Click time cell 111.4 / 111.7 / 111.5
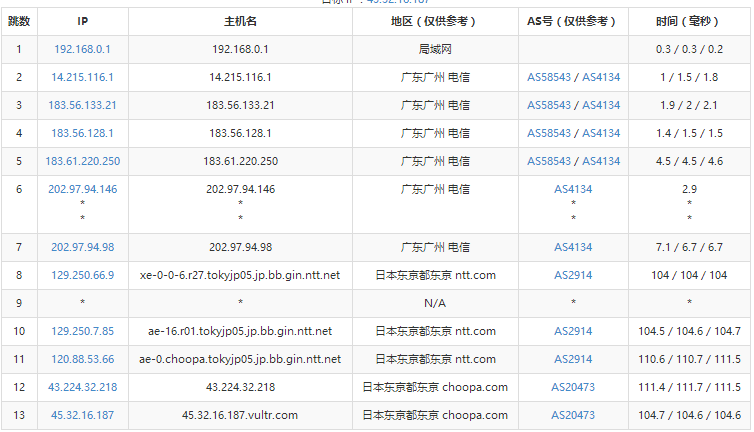The width and height of the screenshot is (754, 432). (689, 387)
